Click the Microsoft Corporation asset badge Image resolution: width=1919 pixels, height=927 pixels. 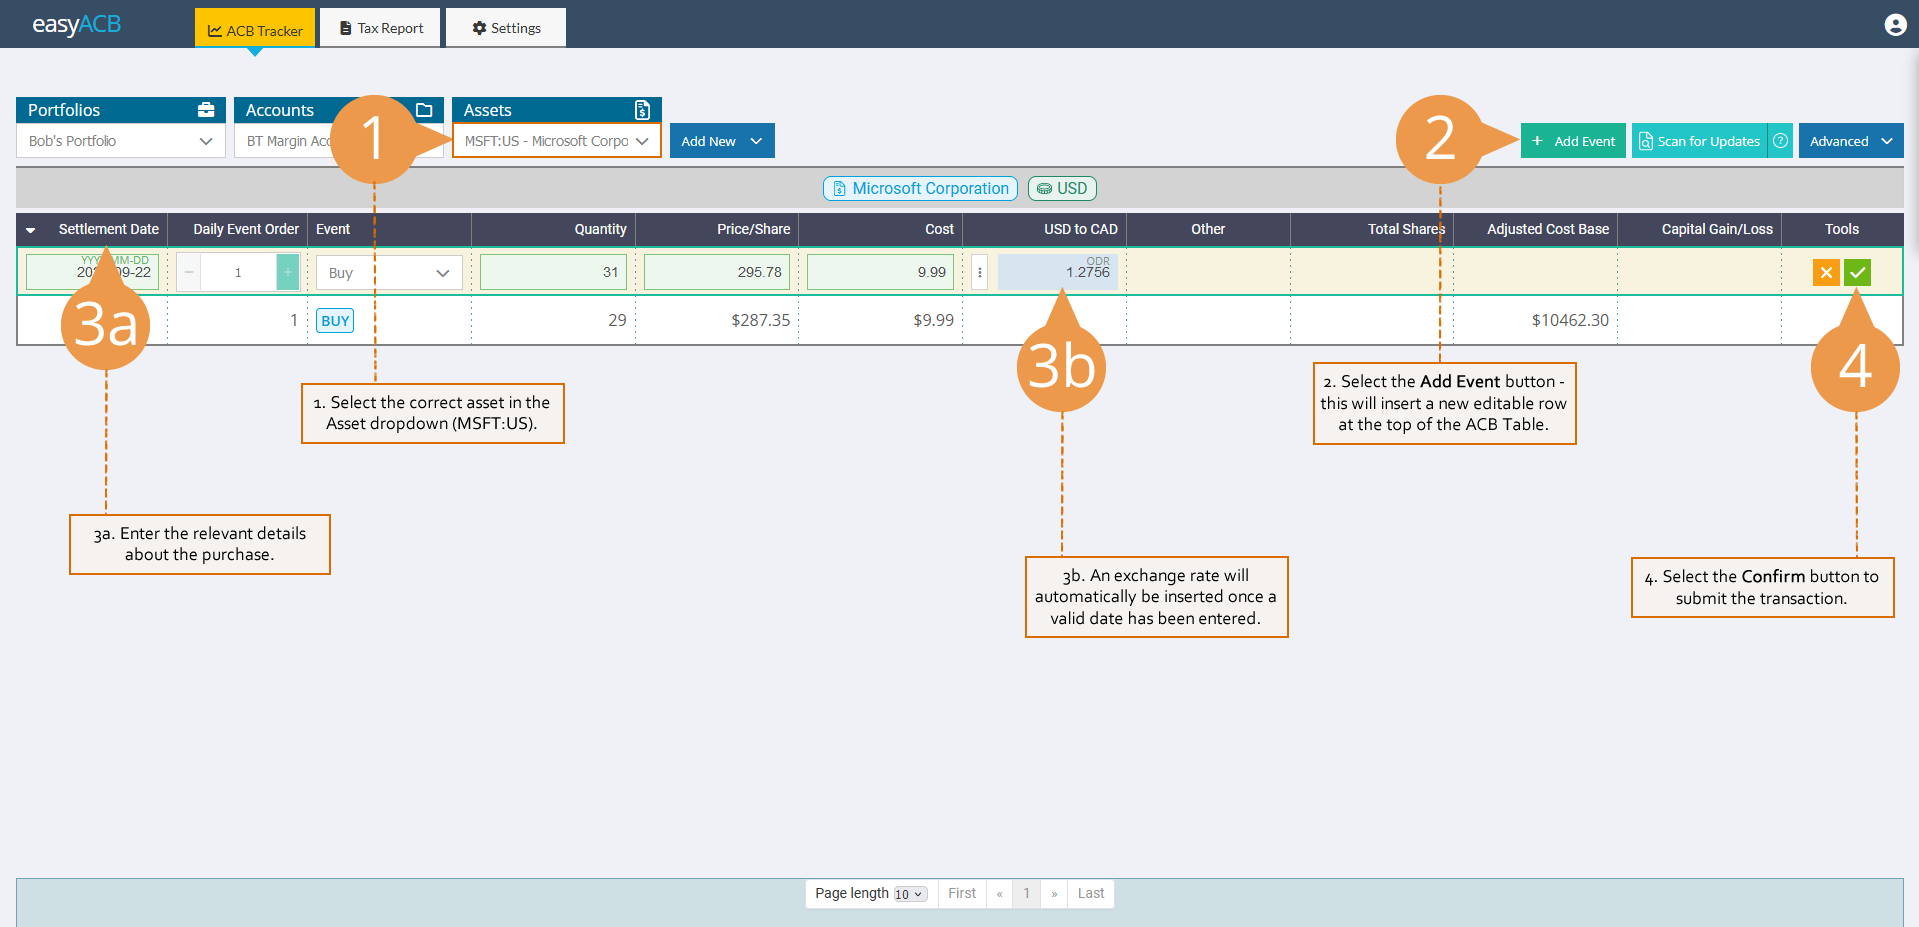tap(919, 188)
